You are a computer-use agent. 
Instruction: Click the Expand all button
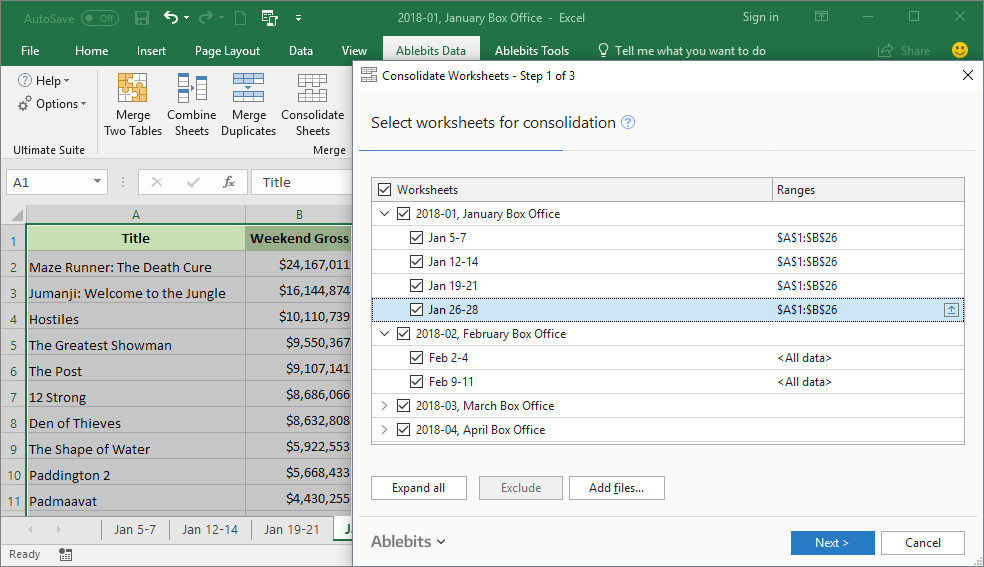pyautogui.click(x=419, y=488)
